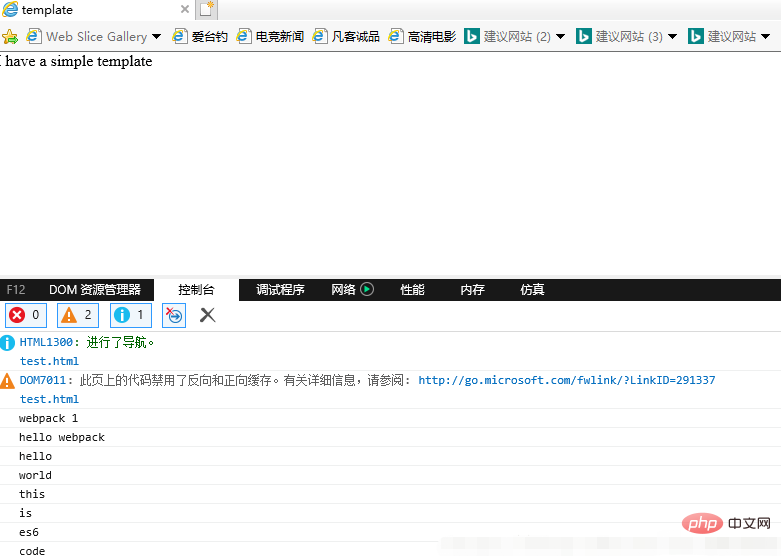Image resolution: width=781 pixels, height=556 pixels.
Task: Open the 网络 network tab
Action: tap(343, 289)
